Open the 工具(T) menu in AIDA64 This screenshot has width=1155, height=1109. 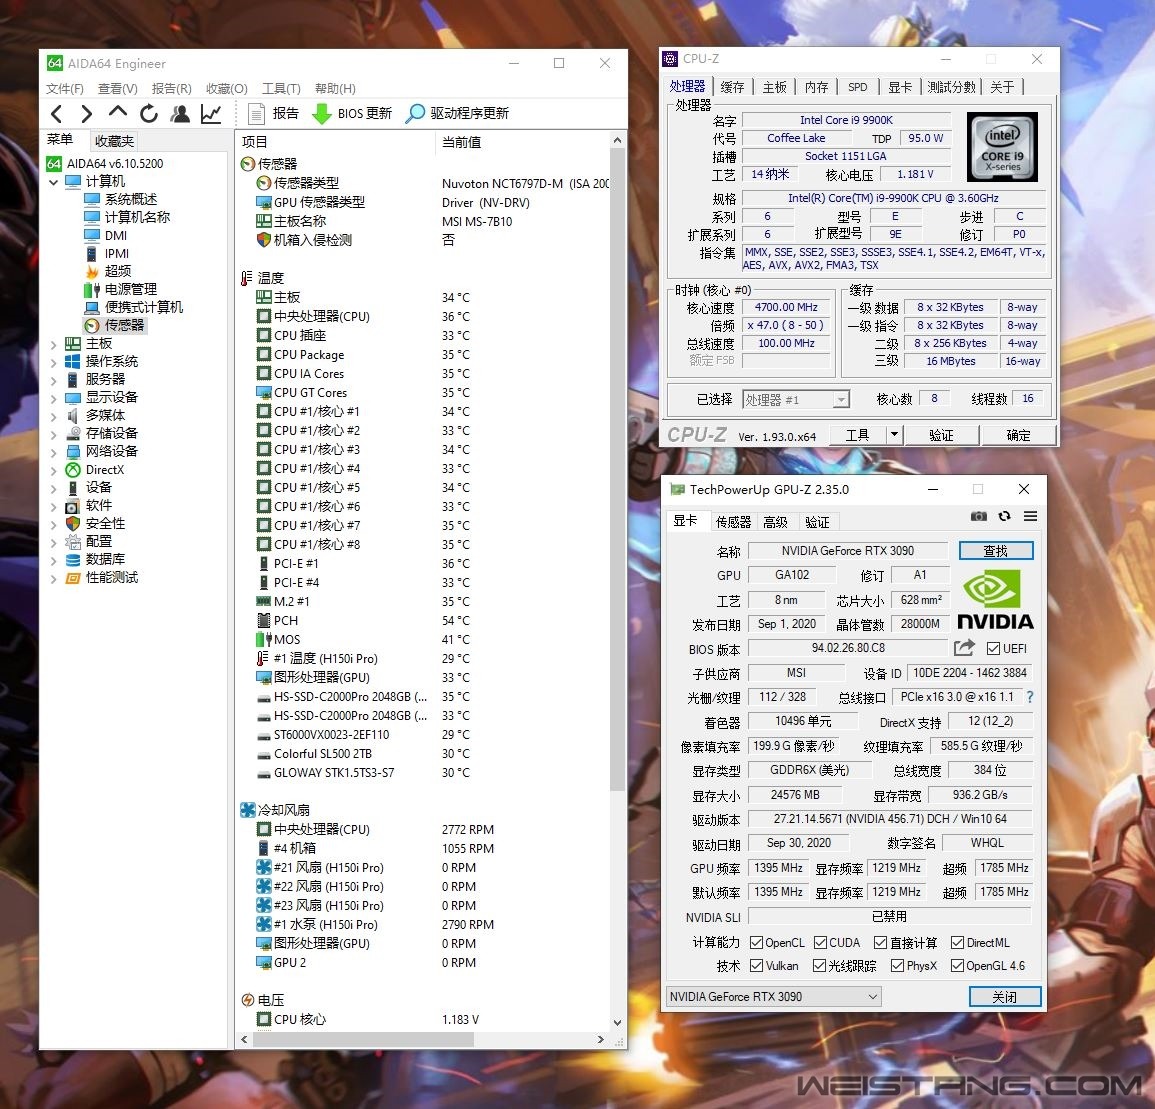(281, 89)
